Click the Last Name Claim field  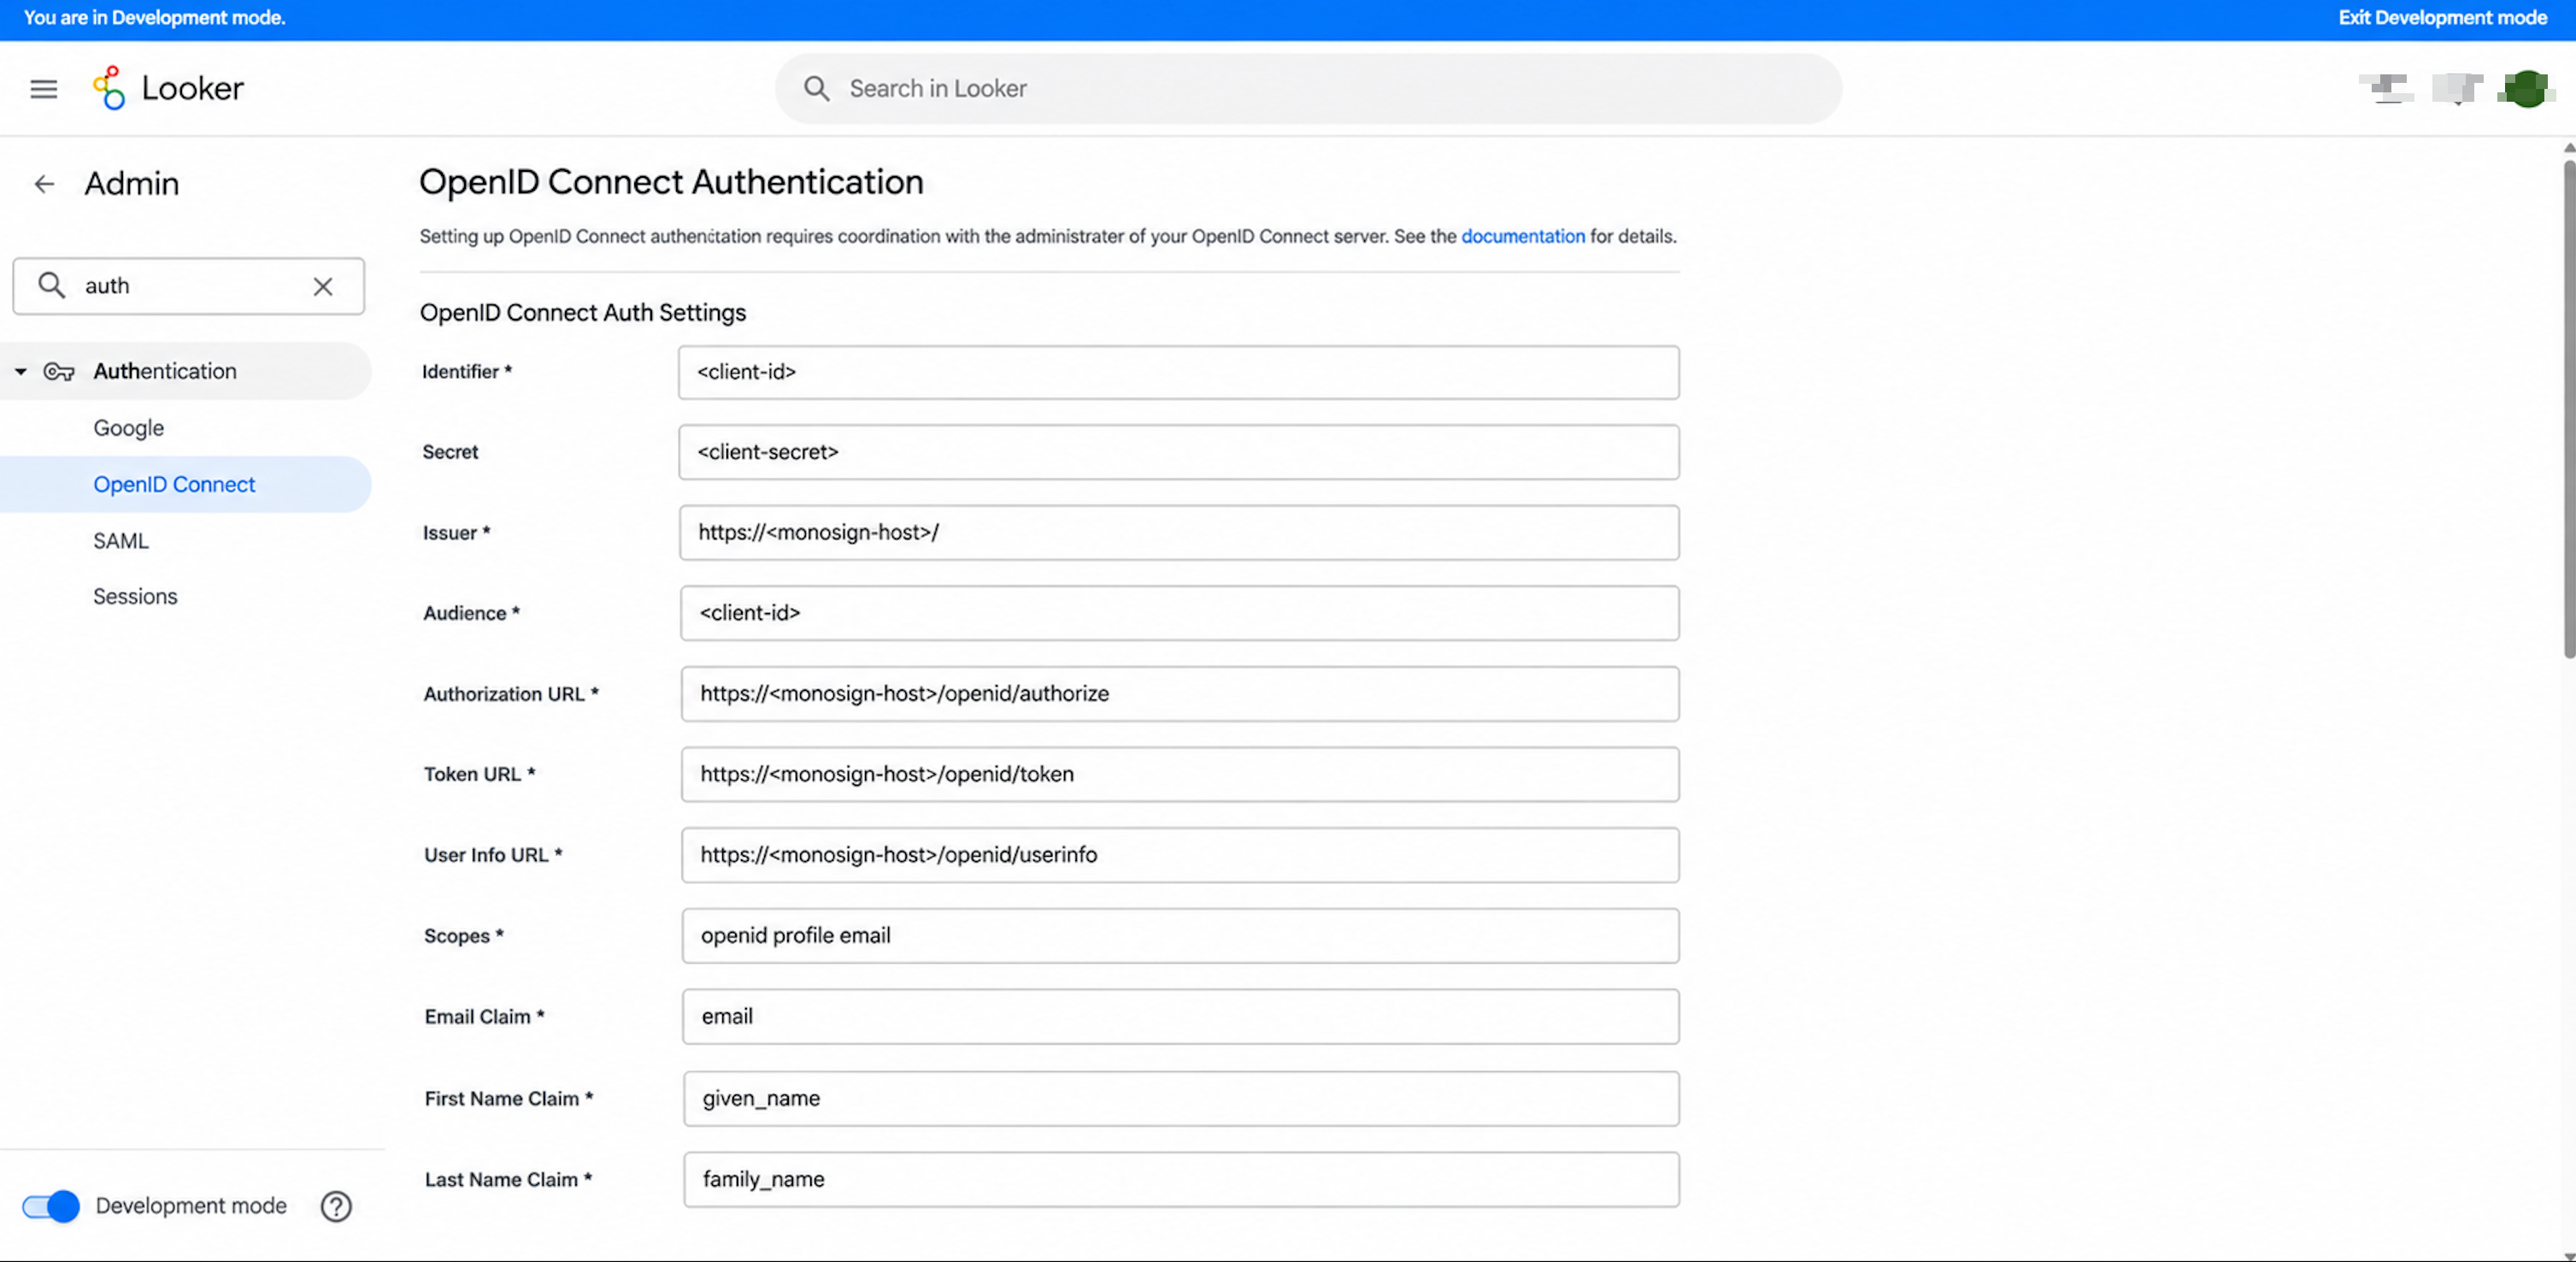pos(1181,1181)
